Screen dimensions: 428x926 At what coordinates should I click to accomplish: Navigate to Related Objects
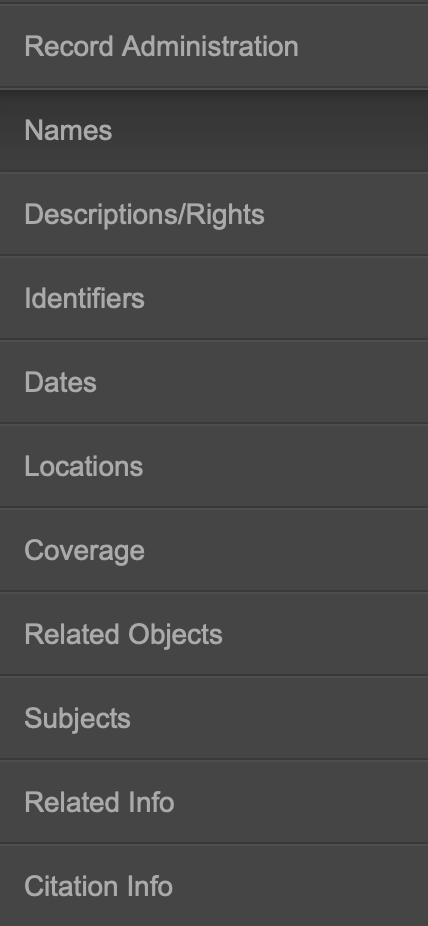click(214, 634)
